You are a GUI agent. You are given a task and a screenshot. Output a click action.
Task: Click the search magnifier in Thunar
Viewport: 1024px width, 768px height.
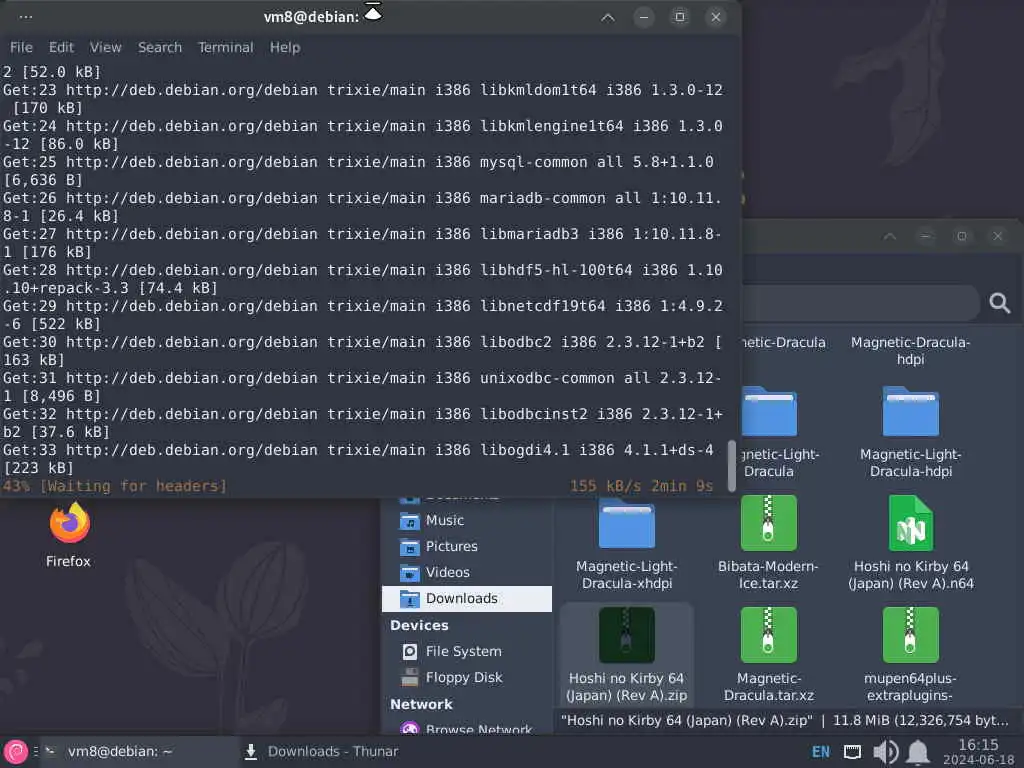999,303
